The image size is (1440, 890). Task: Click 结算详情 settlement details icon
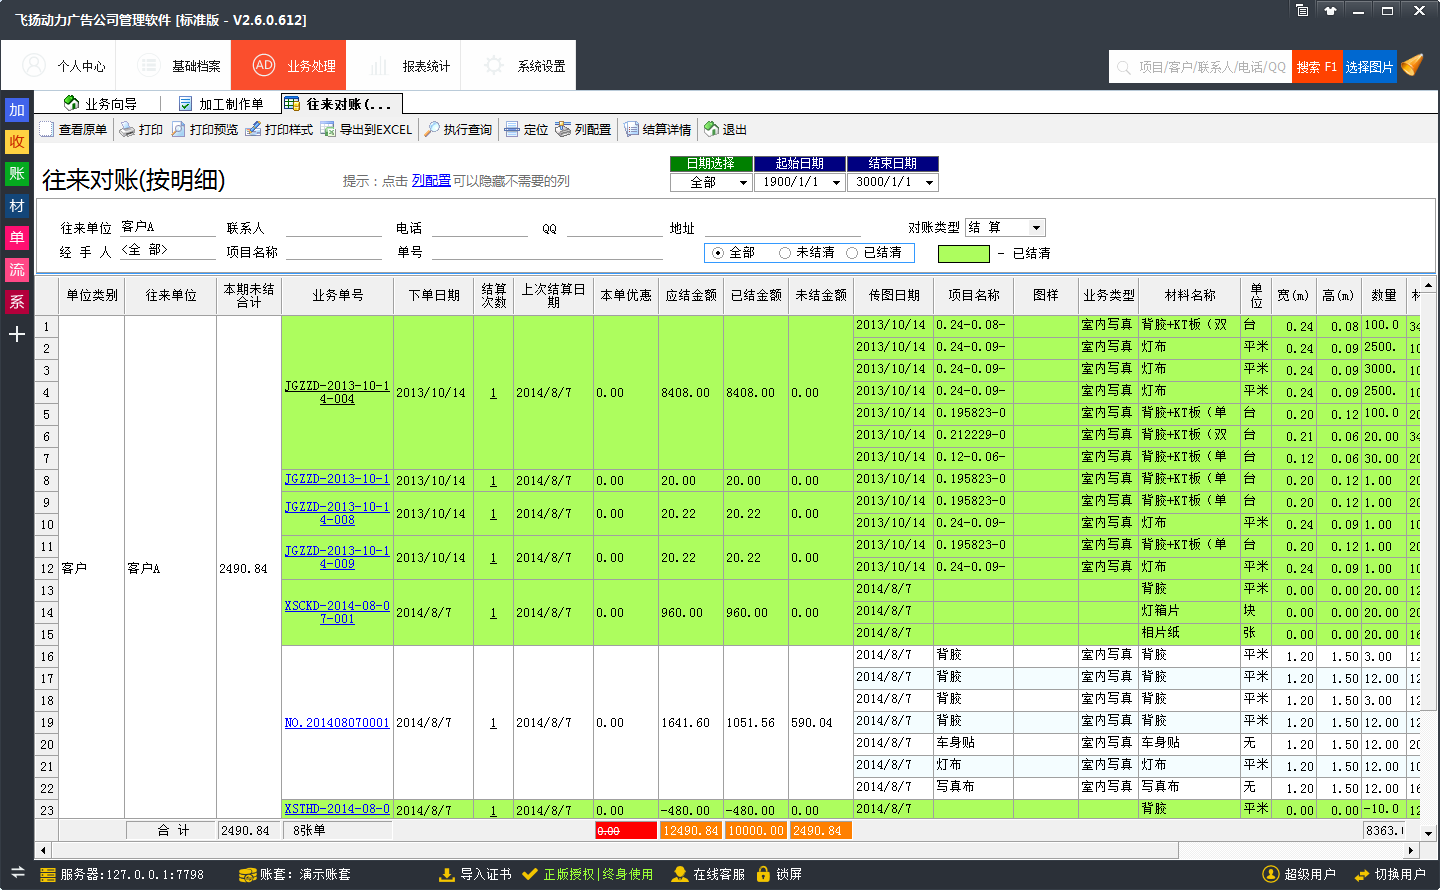(x=631, y=130)
